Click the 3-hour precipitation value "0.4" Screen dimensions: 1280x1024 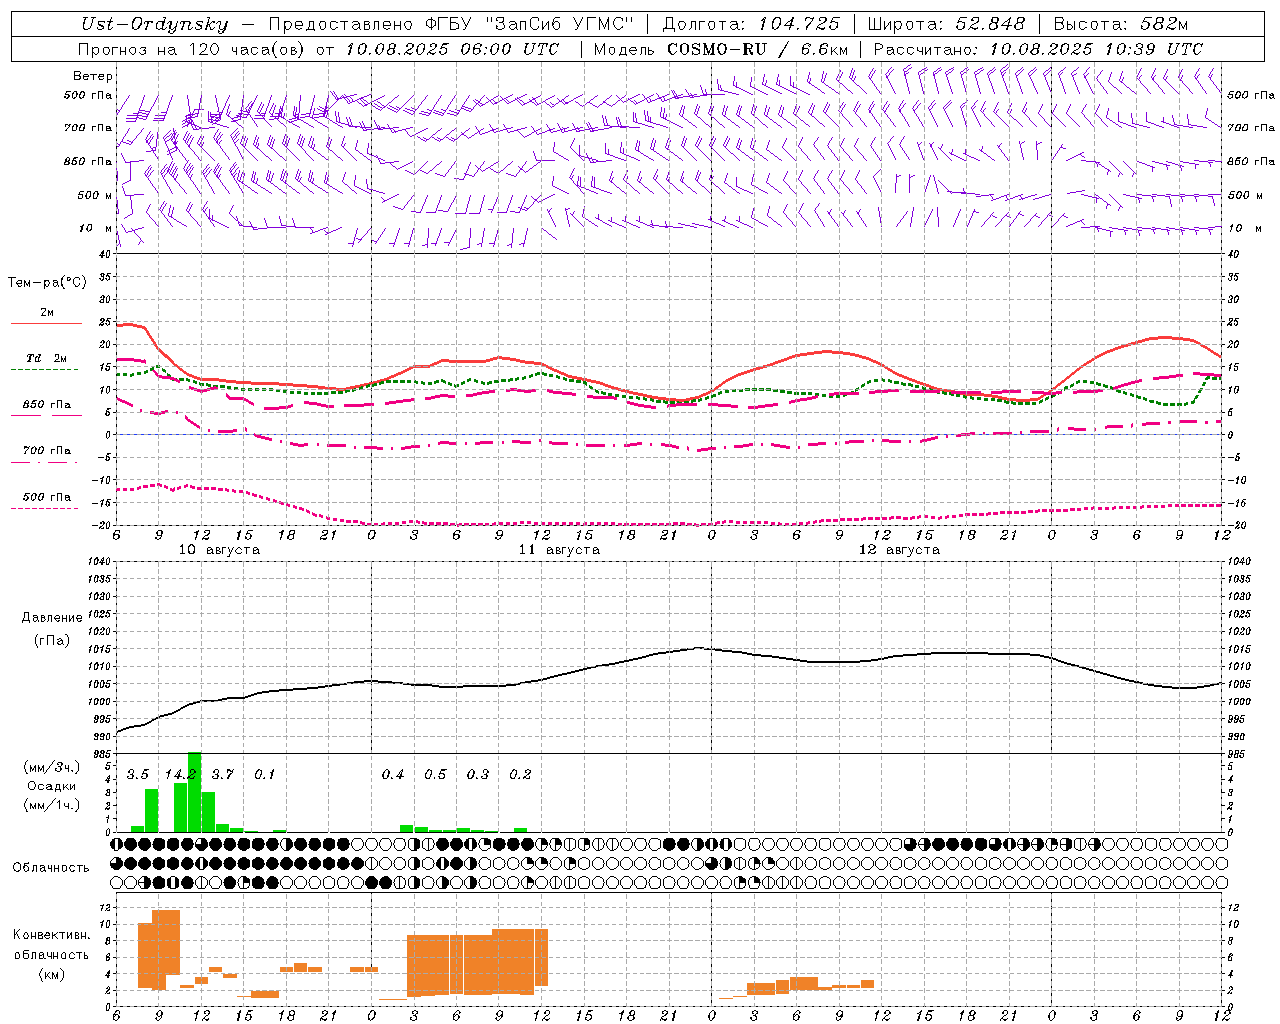(x=393, y=774)
